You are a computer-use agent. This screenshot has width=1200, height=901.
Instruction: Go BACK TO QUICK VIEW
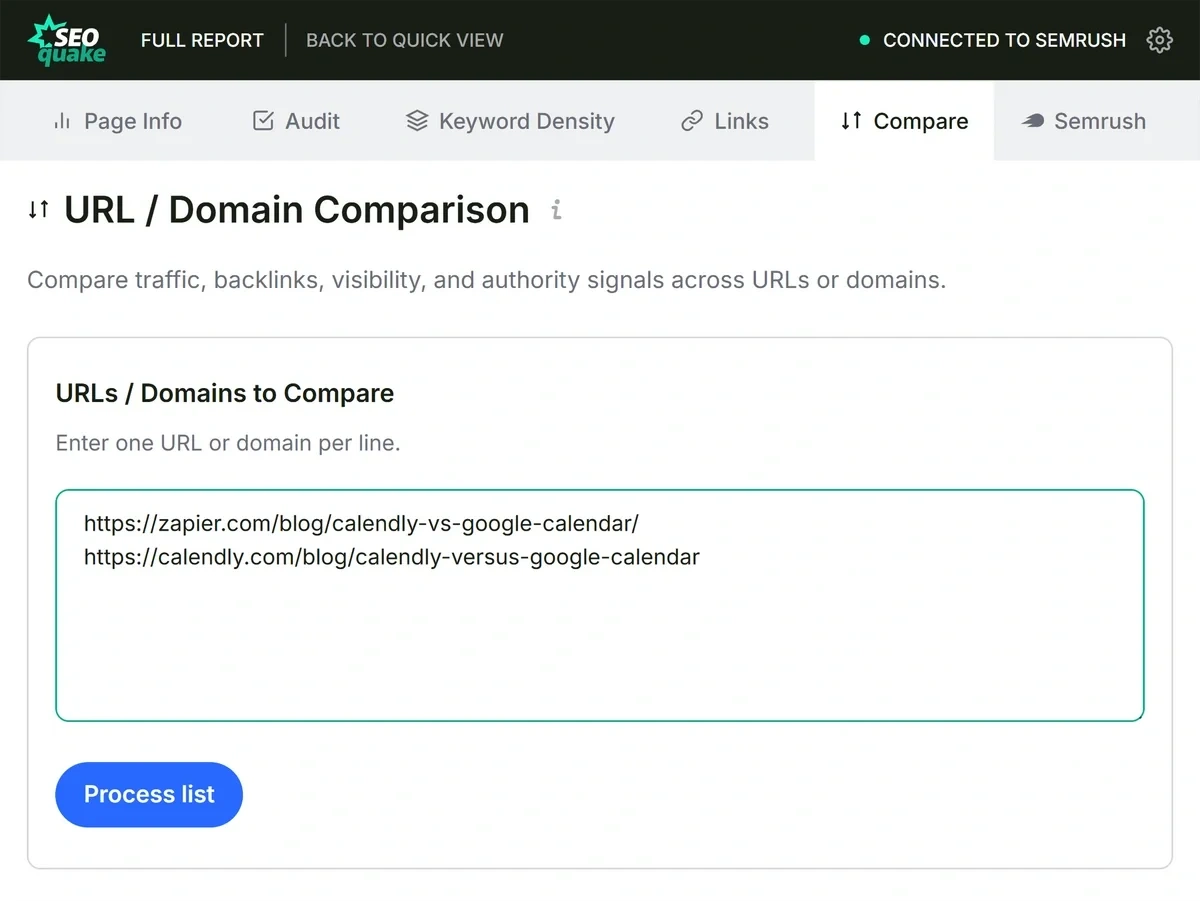pos(405,40)
